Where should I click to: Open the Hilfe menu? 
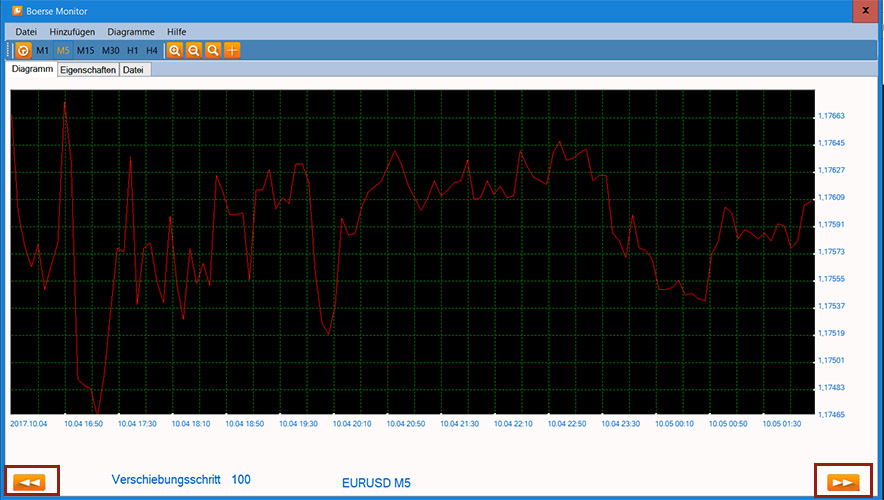(x=177, y=32)
